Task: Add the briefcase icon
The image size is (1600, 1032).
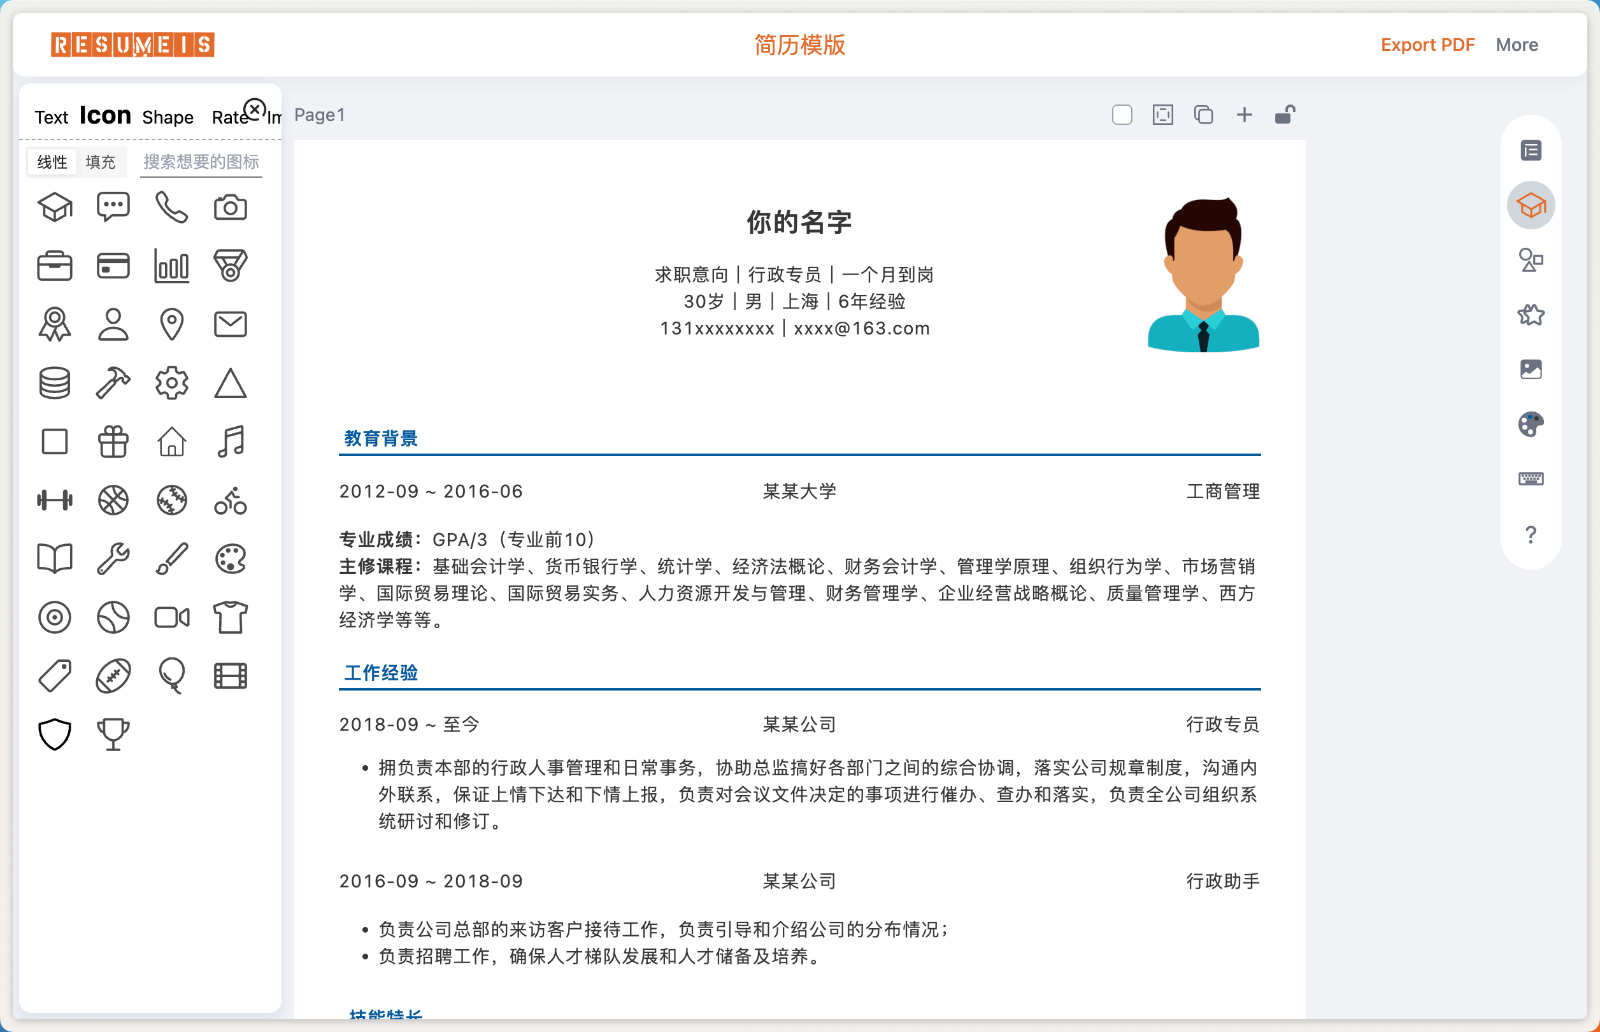Action: (55, 266)
